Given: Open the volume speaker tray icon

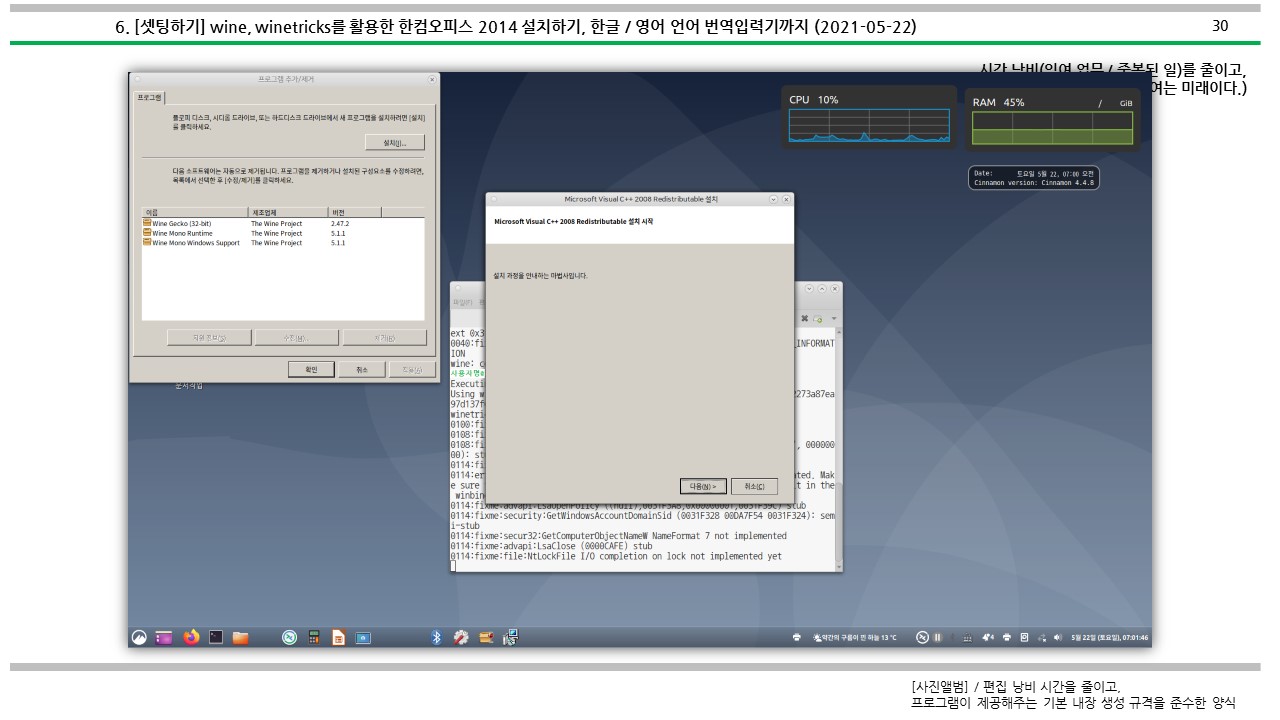Looking at the screenshot, I should tap(1057, 637).
